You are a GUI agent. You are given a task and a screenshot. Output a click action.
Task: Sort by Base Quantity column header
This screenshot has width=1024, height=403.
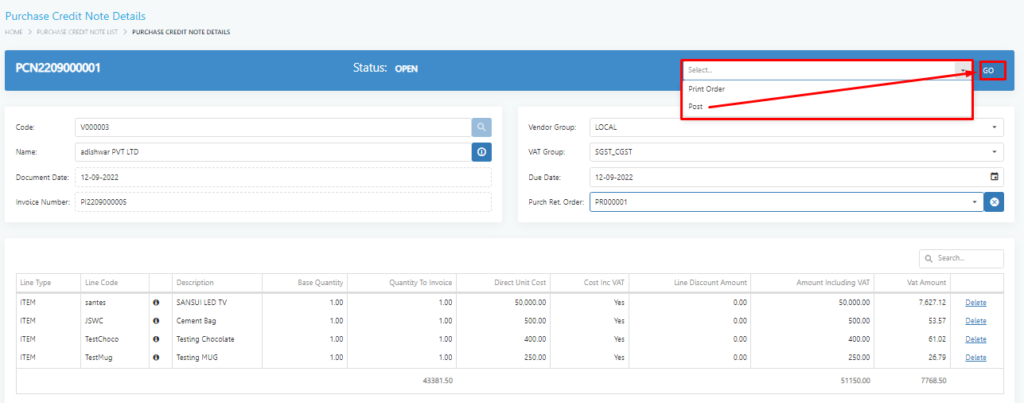[x=319, y=283]
